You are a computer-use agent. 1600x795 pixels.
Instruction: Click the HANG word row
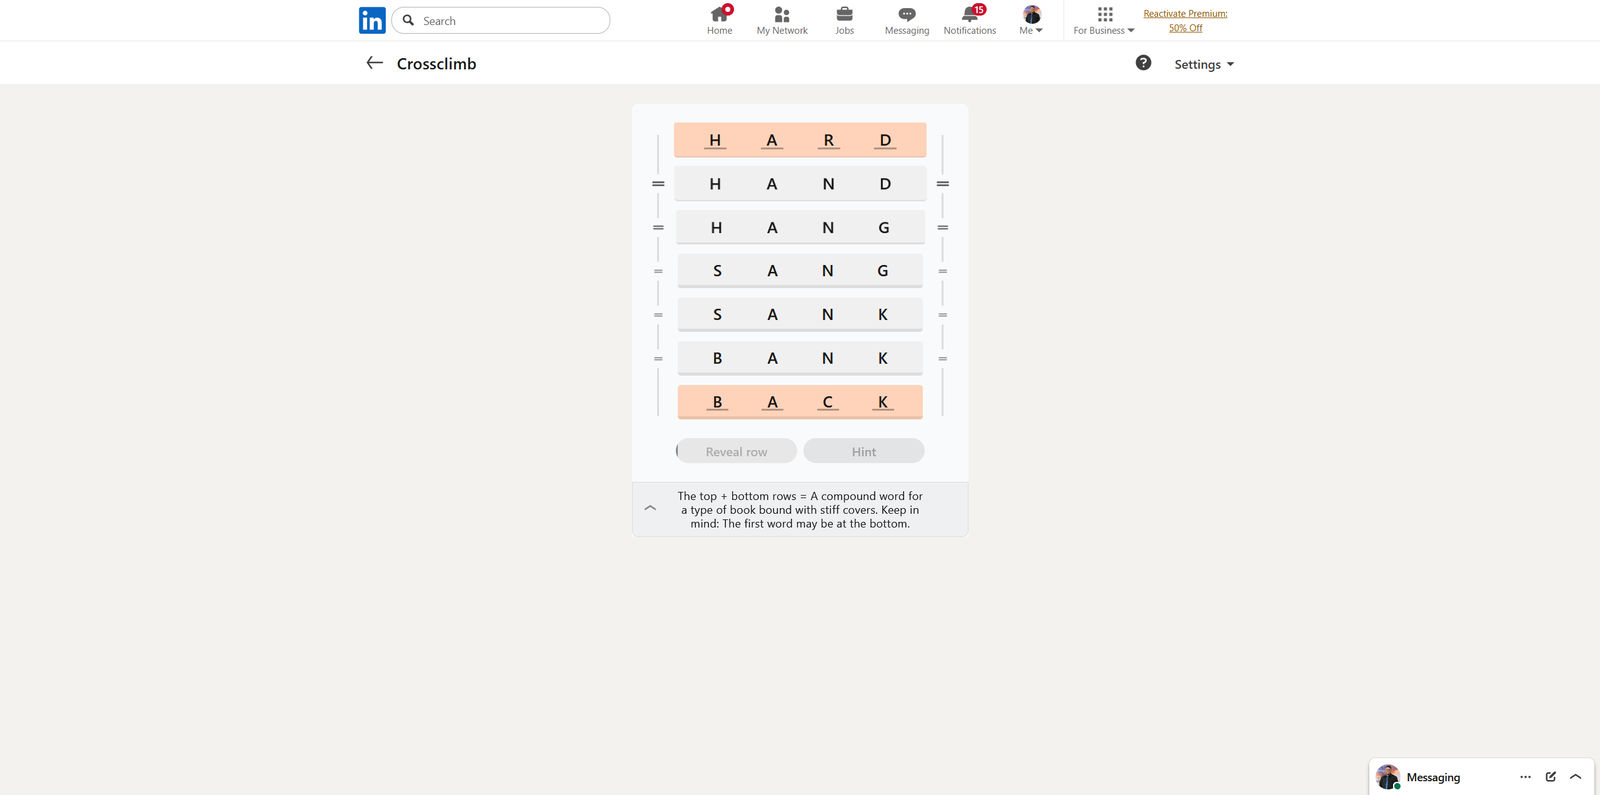coord(800,228)
